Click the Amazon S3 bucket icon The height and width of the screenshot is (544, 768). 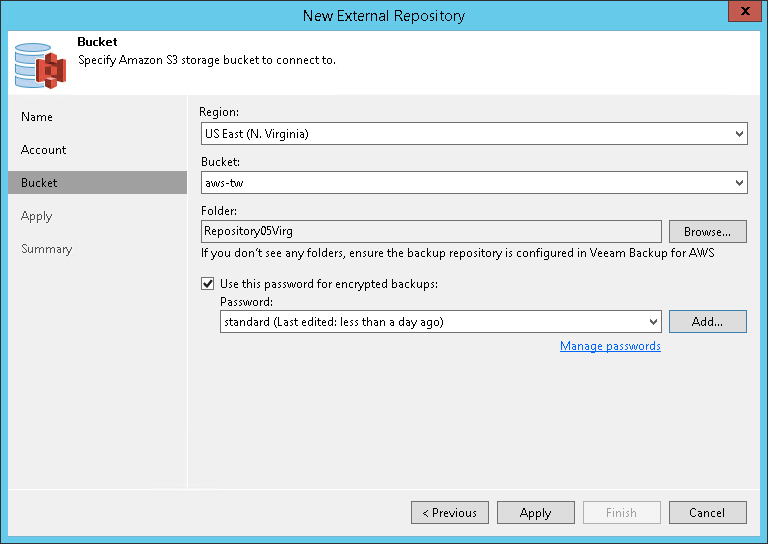pos(40,64)
